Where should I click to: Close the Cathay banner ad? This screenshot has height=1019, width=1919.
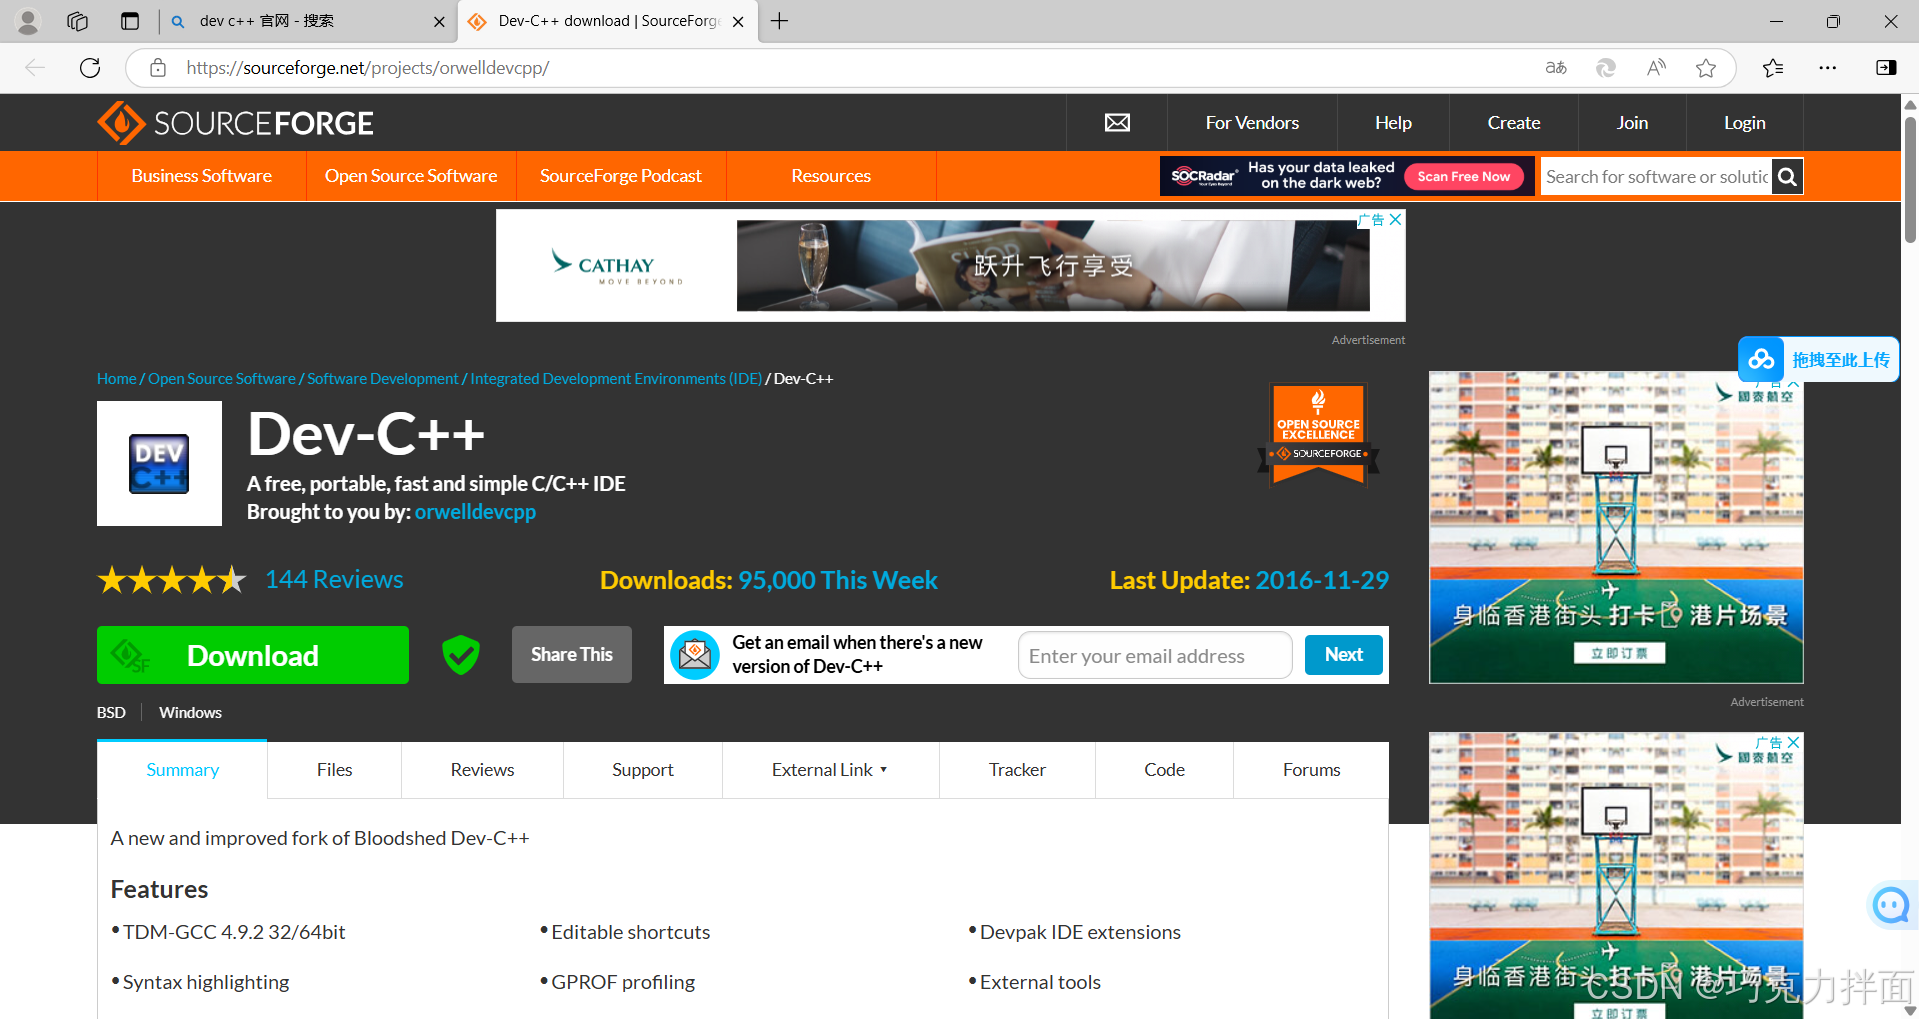coord(1395,219)
